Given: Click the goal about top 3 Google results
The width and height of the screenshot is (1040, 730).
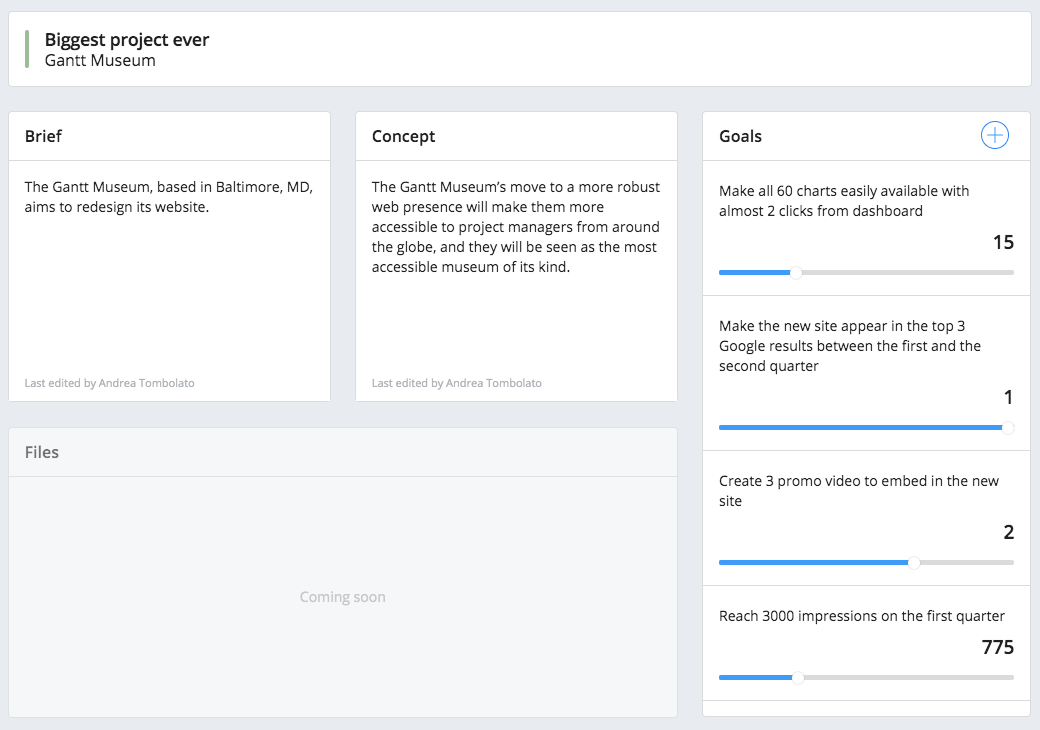Looking at the screenshot, I should tap(850, 346).
